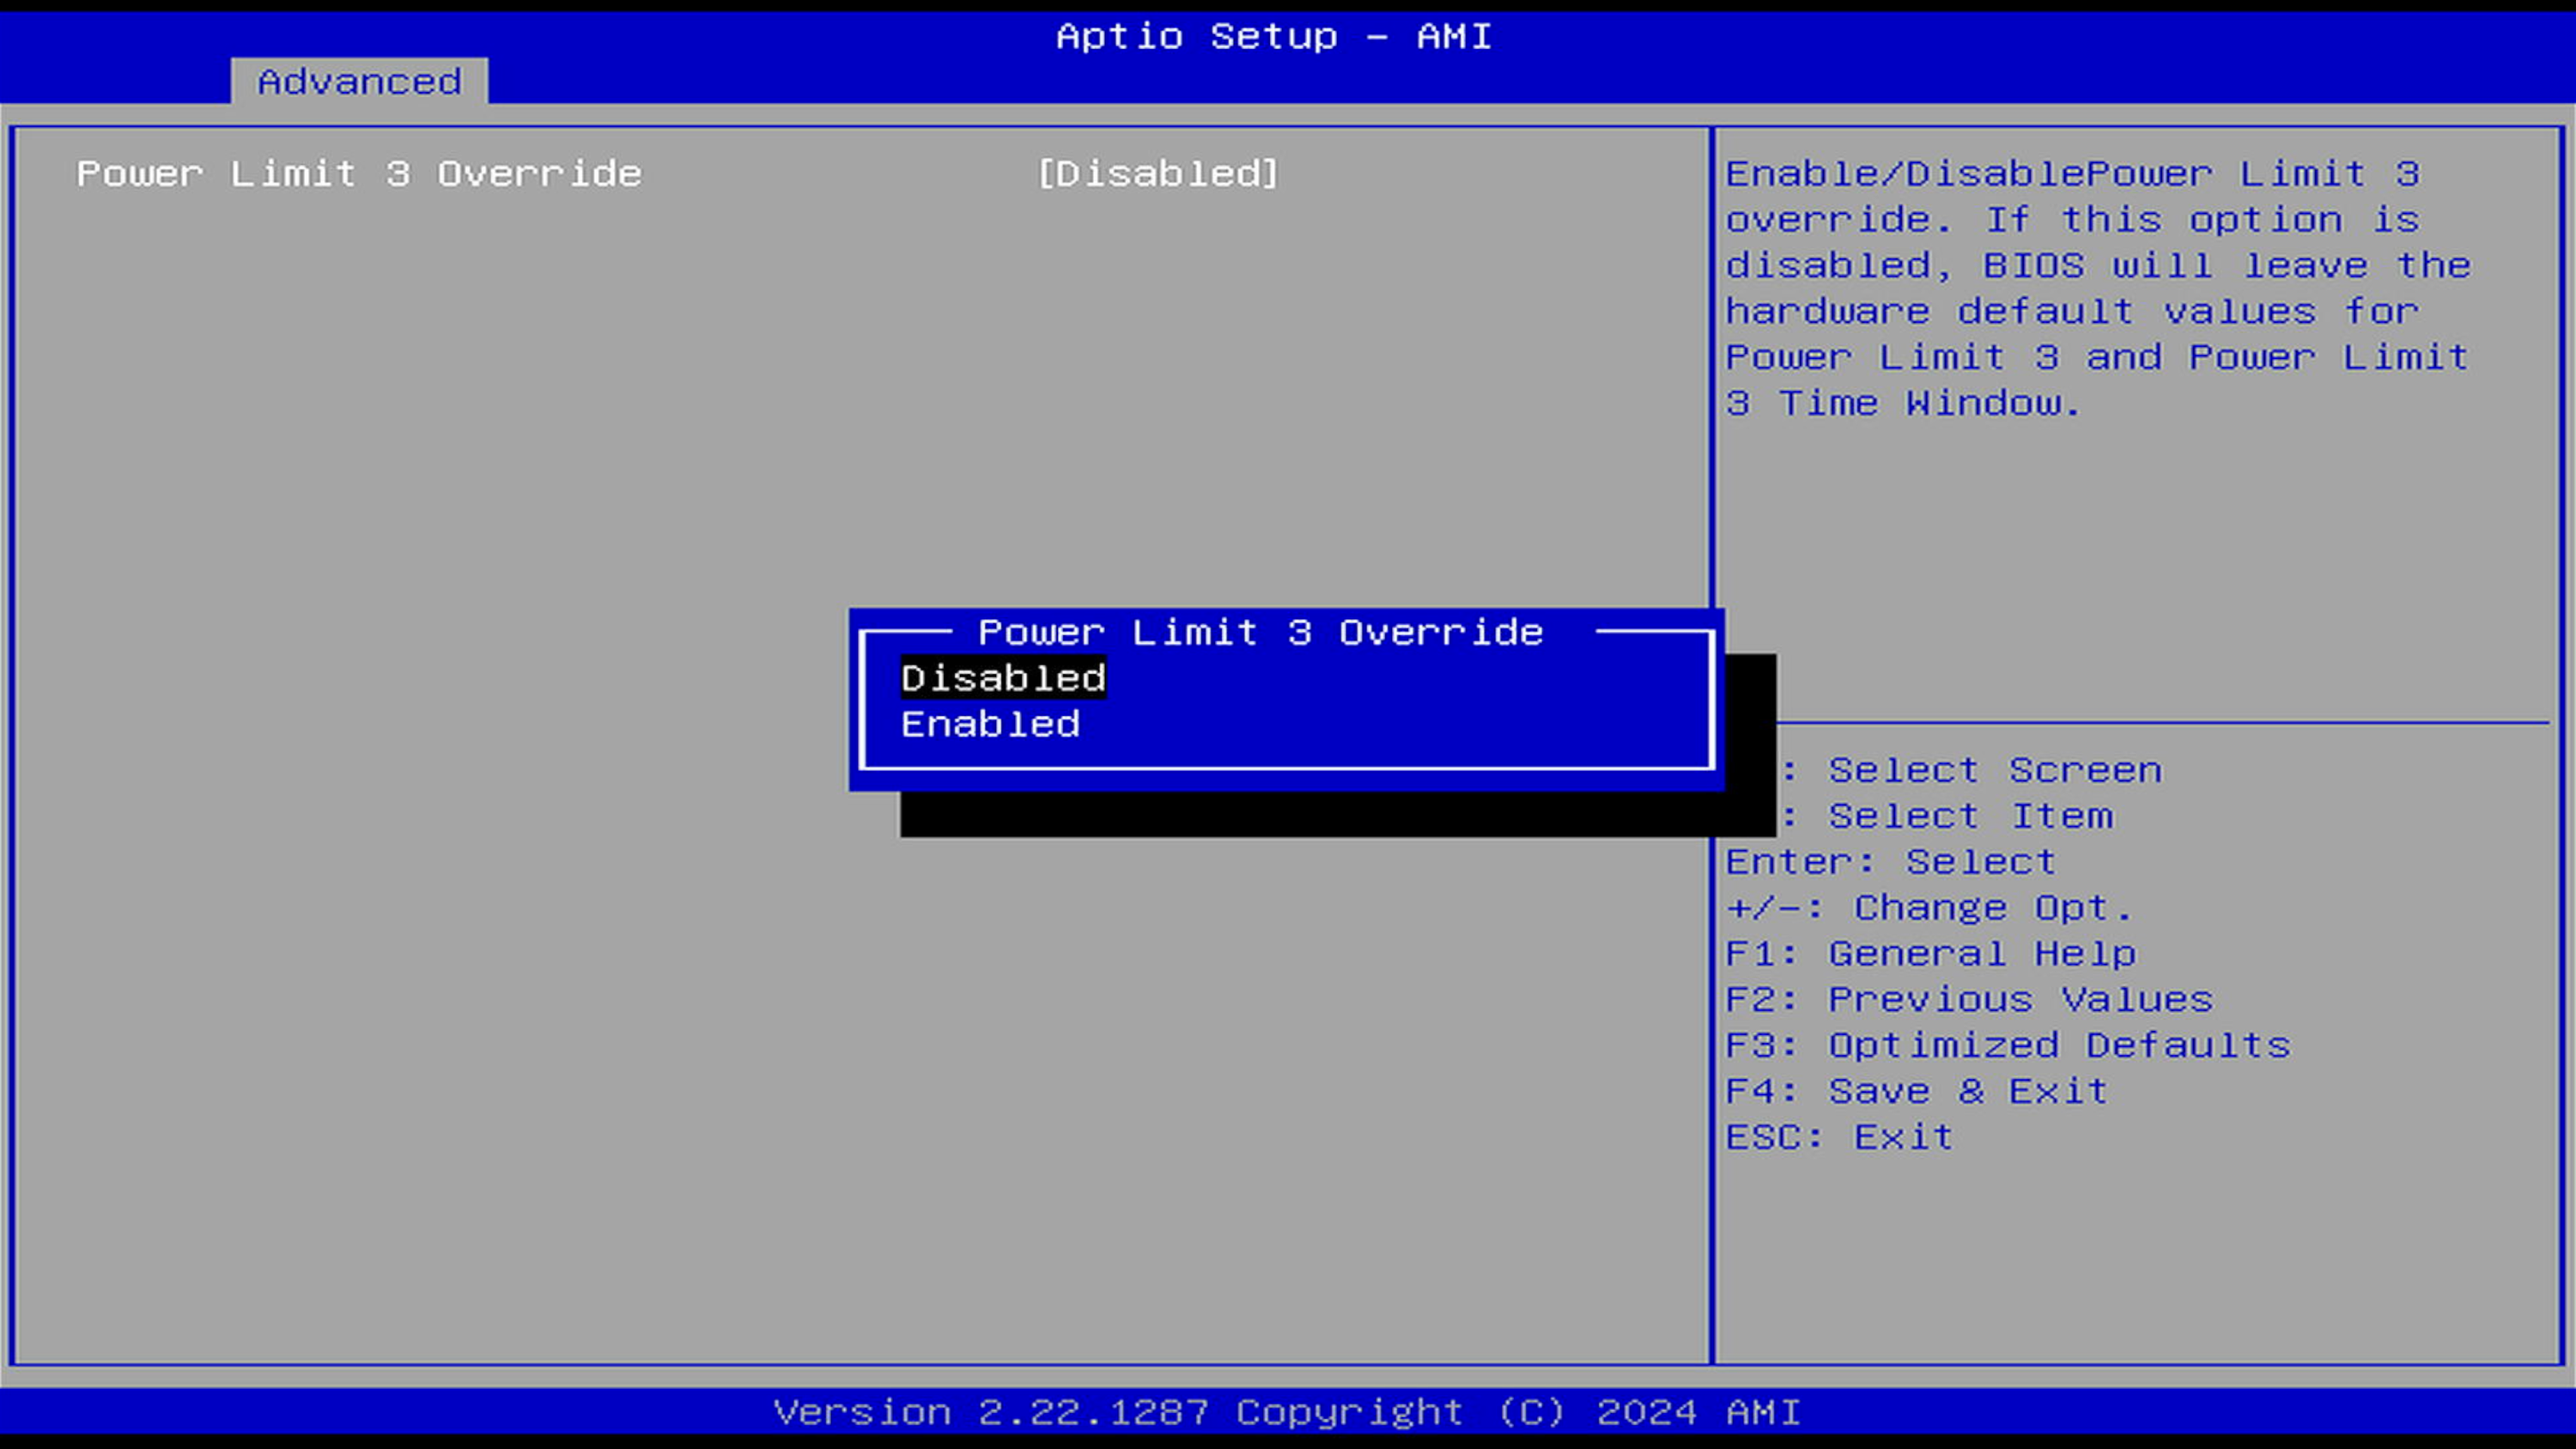The width and height of the screenshot is (2576, 1449).
Task: Click the Select Item key hint
Action: (1970, 816)
